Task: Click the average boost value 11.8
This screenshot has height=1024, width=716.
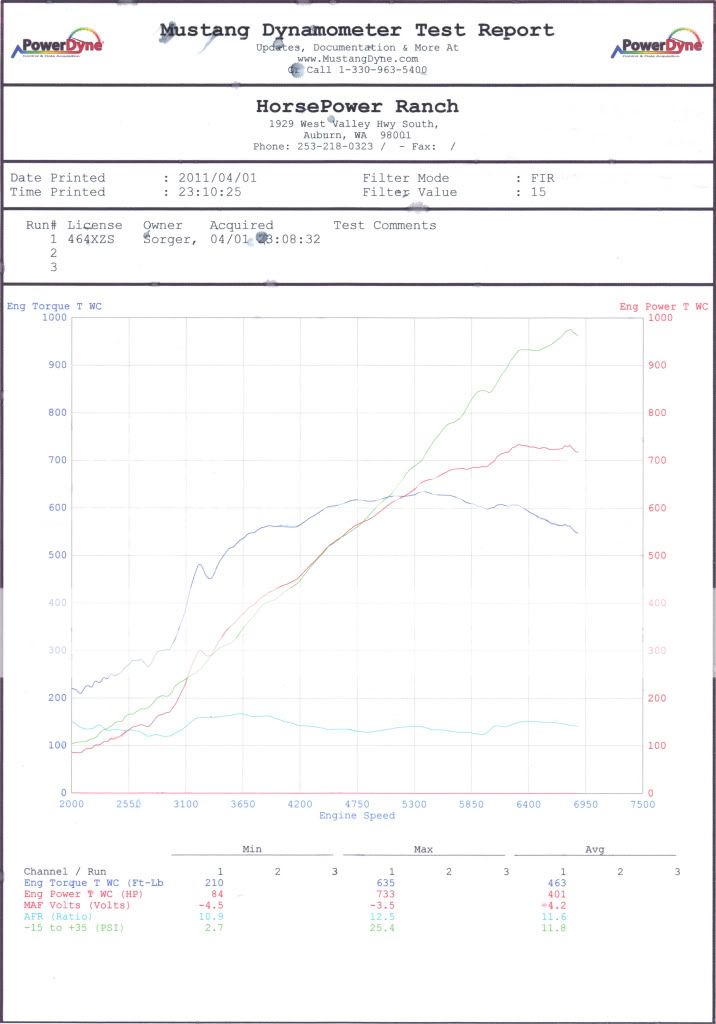Action: 553,927
